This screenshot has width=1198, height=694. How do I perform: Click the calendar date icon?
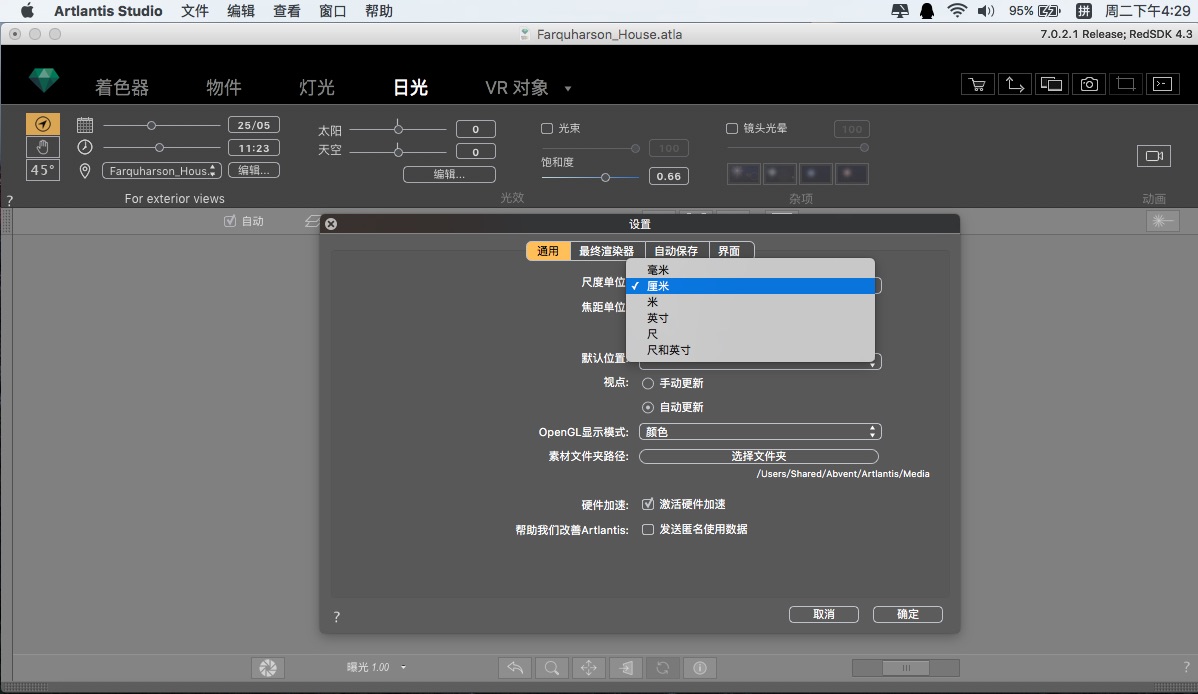(x=85, y=125)
